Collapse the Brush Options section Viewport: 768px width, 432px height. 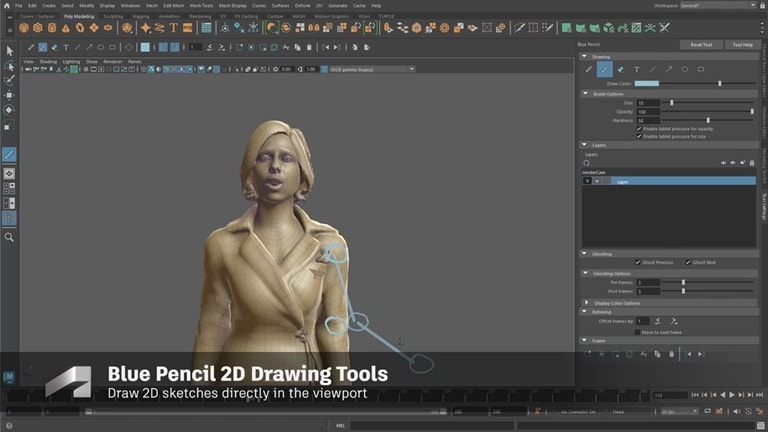[x=585, y=94]
